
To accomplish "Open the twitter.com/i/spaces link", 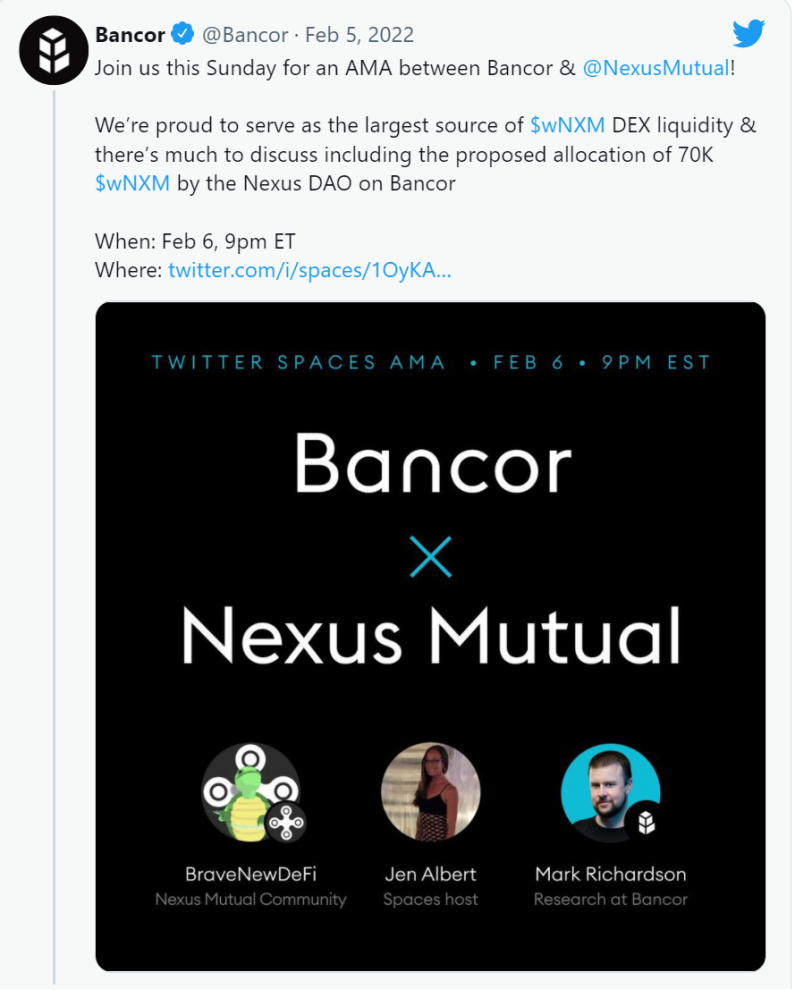I will (309, 270).
